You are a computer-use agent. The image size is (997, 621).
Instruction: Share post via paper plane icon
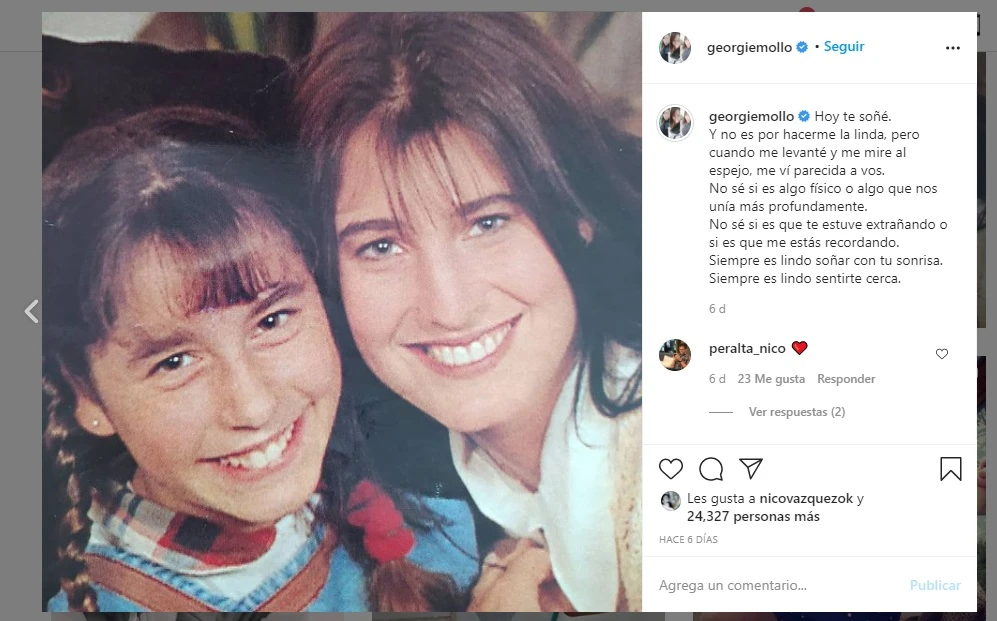click(x=751, y=469)
